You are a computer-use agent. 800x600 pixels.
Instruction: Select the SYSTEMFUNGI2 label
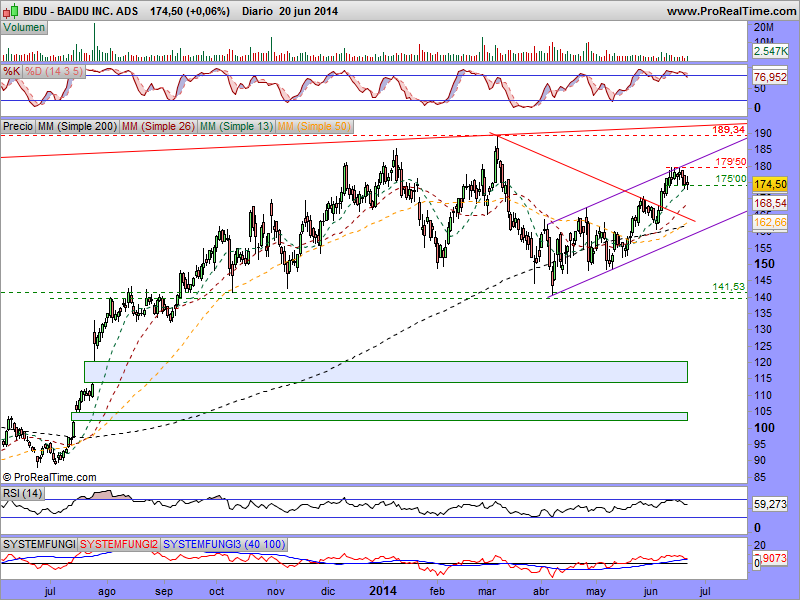119,544
